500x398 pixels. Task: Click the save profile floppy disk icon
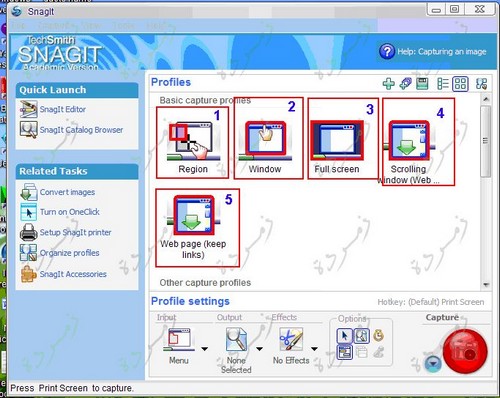click(422, 84)
